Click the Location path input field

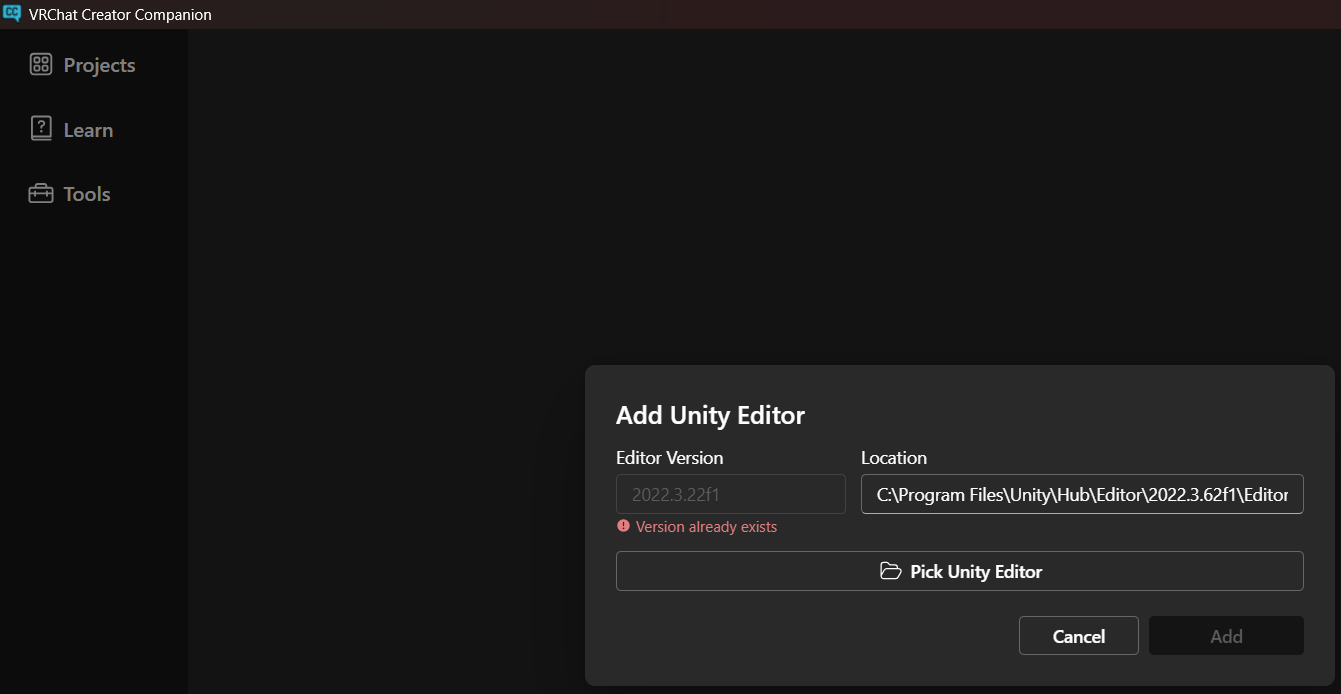(1082, 494)
